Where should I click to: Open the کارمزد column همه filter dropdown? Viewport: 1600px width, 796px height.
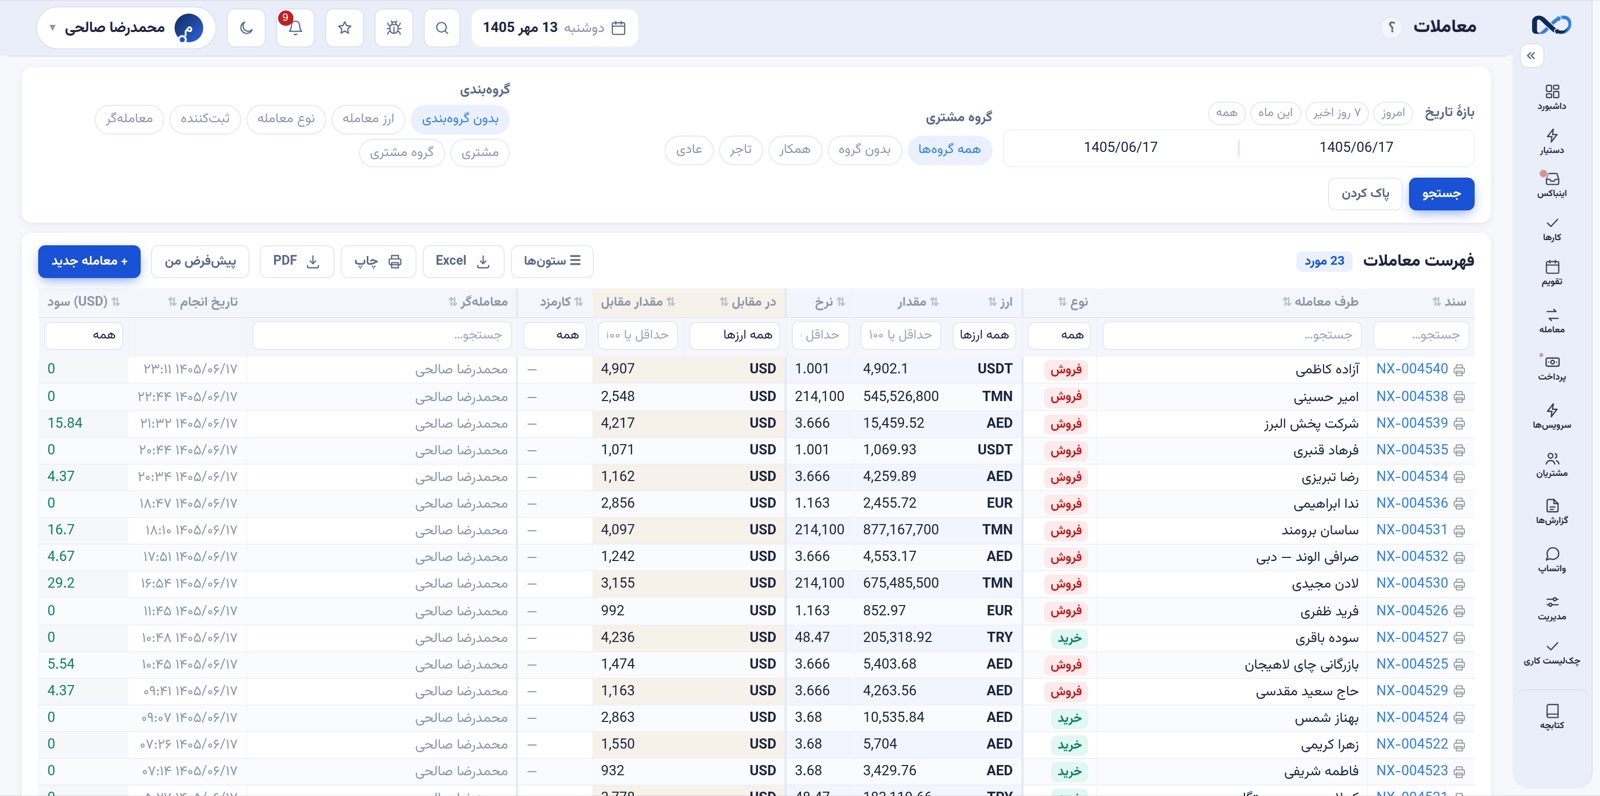click(x=555, y=335)
